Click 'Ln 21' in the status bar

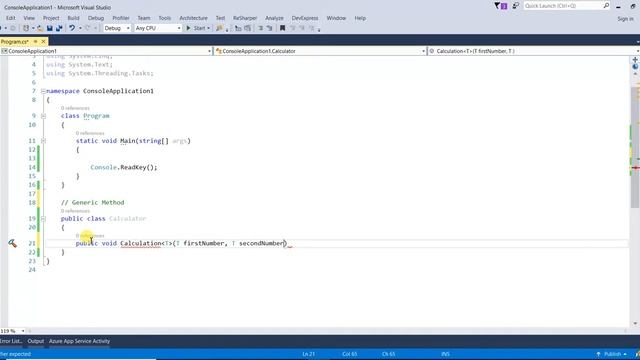tap(309, 354)
